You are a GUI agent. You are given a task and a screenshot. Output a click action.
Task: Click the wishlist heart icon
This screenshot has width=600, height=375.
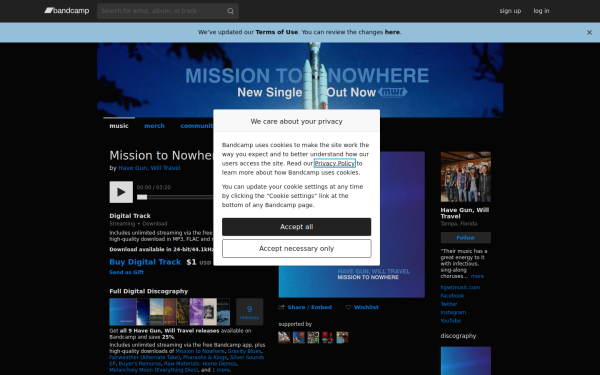(348, 307)
